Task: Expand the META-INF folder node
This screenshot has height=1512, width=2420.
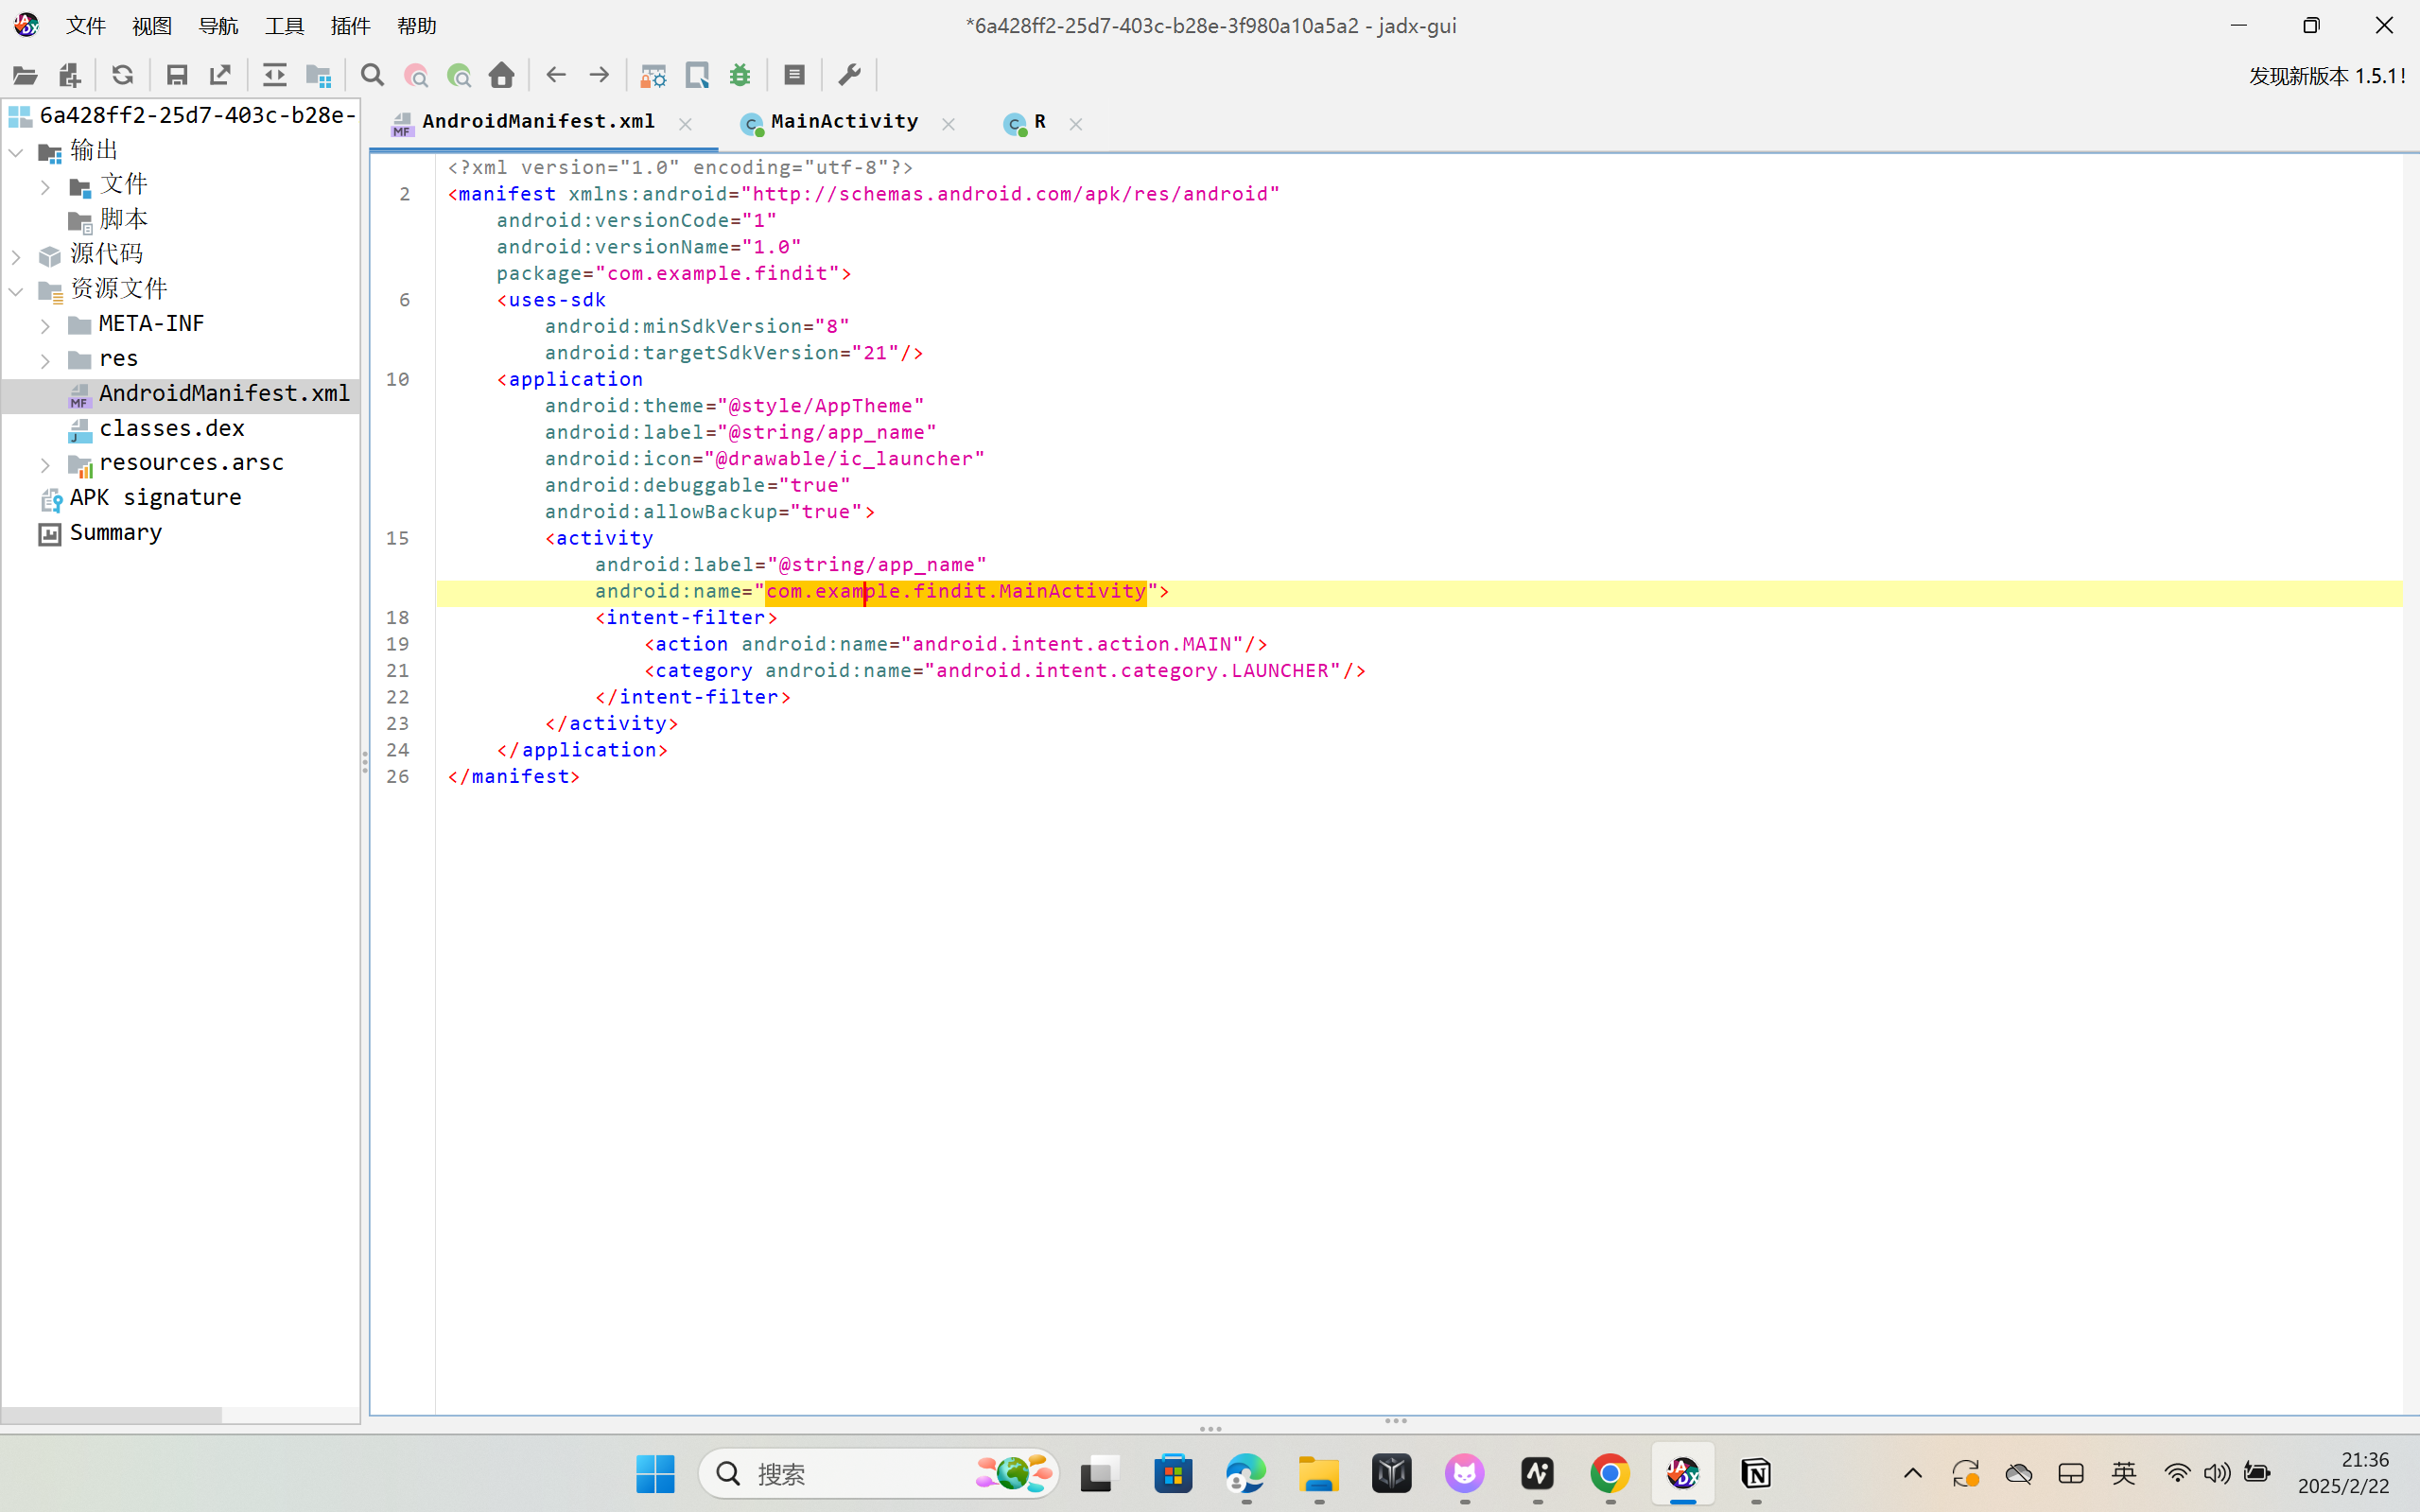Action: pos(45,325)
